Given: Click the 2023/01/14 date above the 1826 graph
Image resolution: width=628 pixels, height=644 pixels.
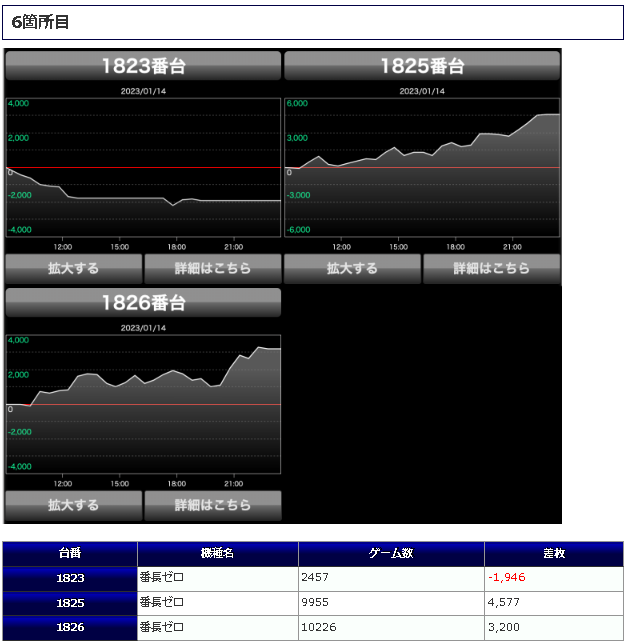Looking at the screenshot, I should click(x=143, y=328).
